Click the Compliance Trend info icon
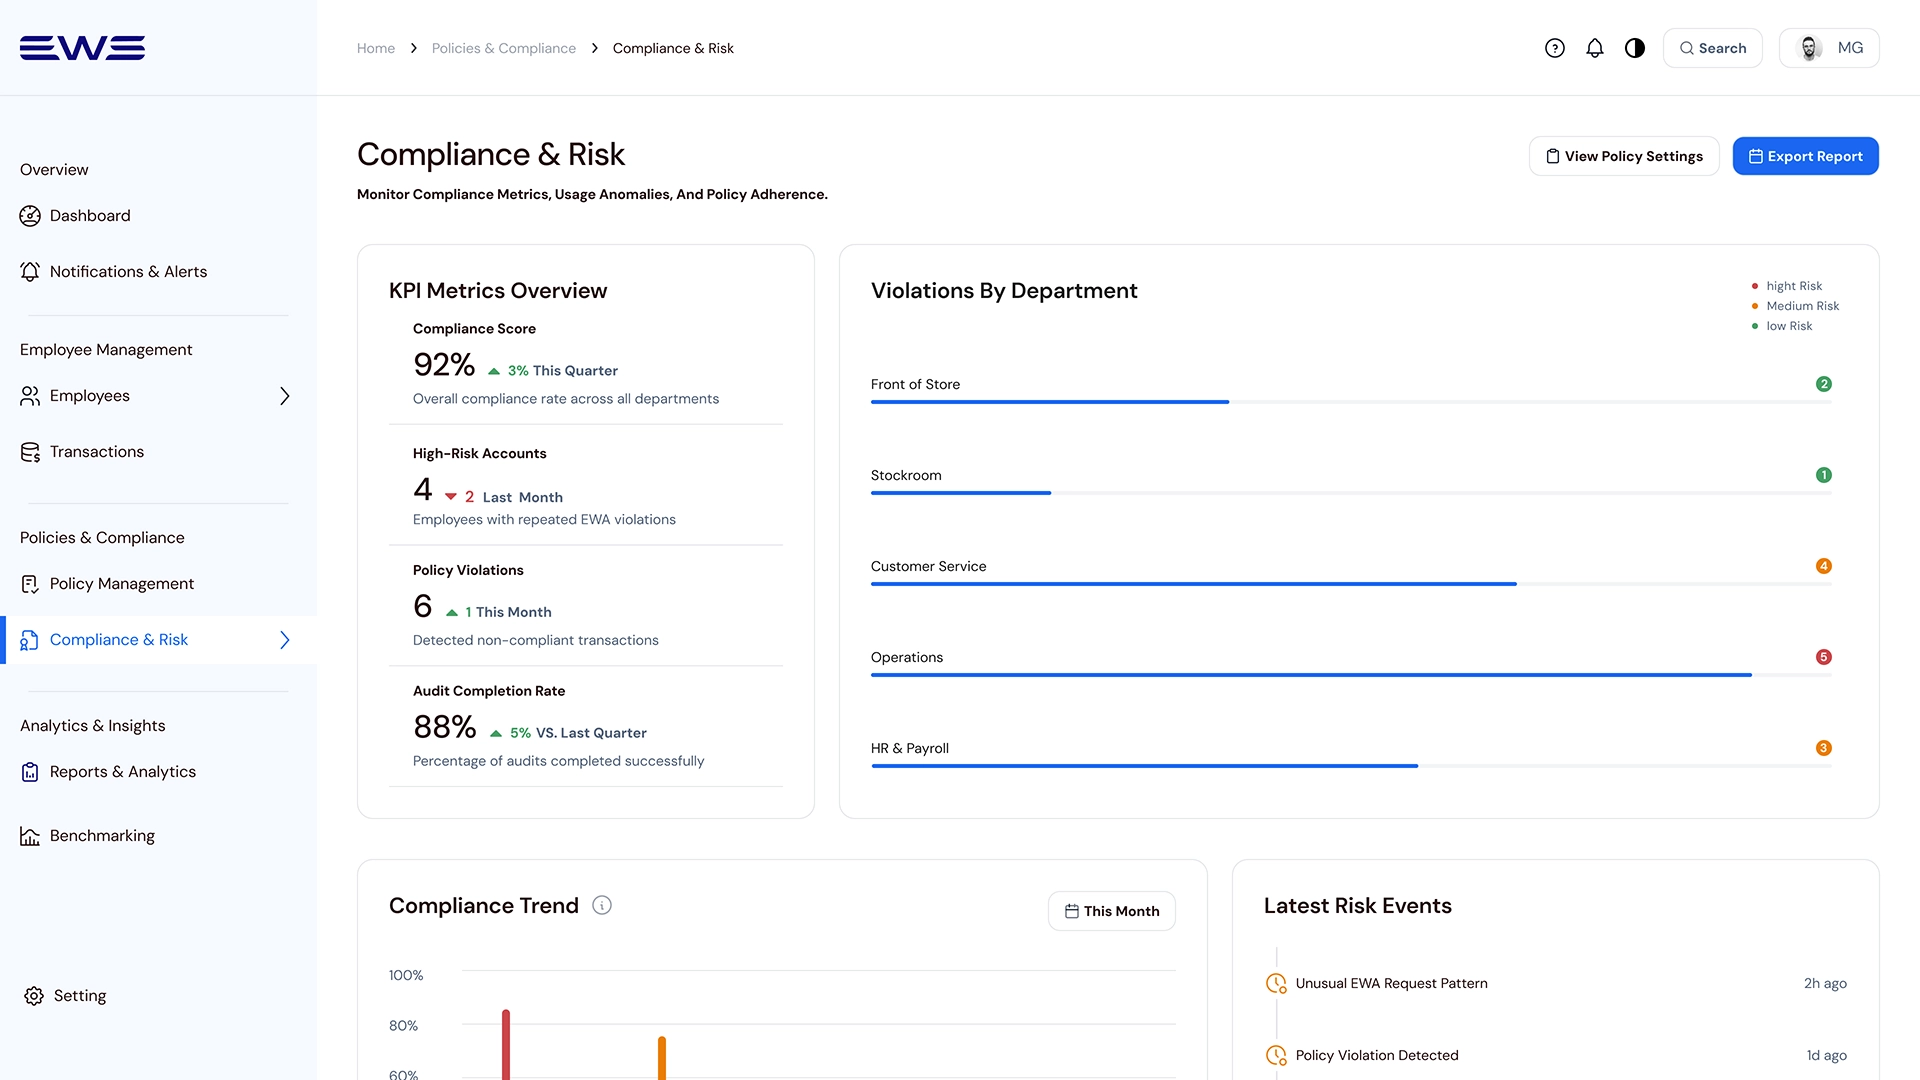This screenshot has width=1920, height=1080. [x=602, y=905]
